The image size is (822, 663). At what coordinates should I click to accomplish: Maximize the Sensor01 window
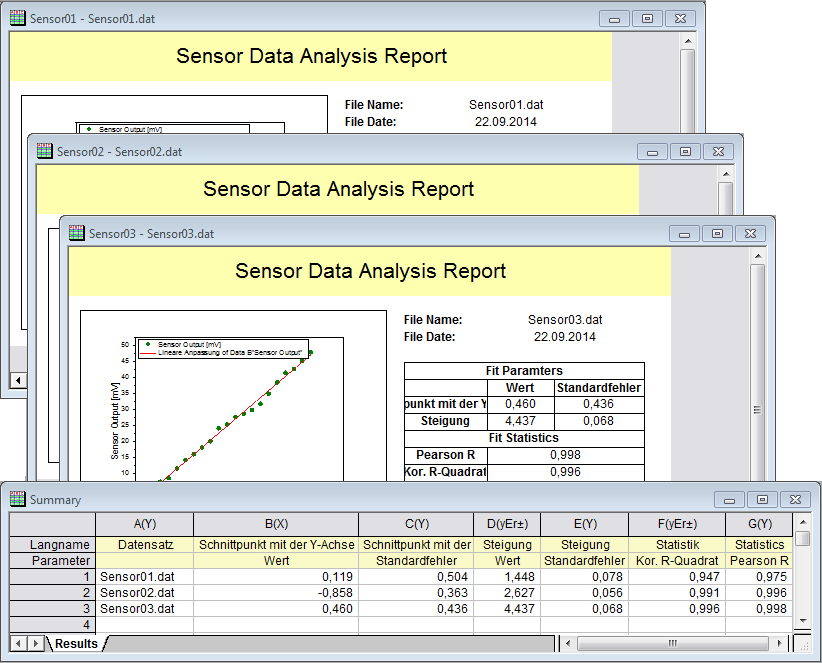tap(647, 19)
